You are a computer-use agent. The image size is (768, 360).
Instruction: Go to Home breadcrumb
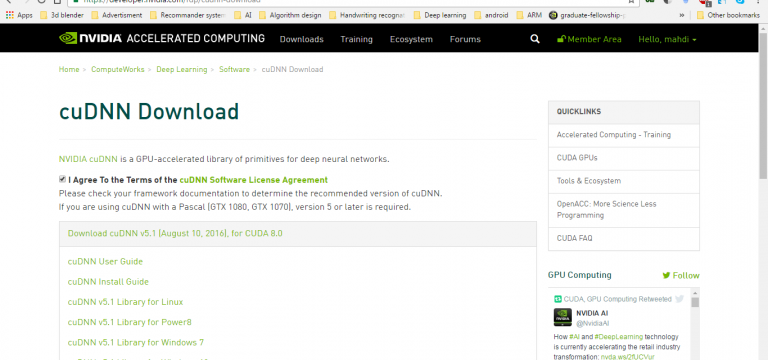[69, 70]
